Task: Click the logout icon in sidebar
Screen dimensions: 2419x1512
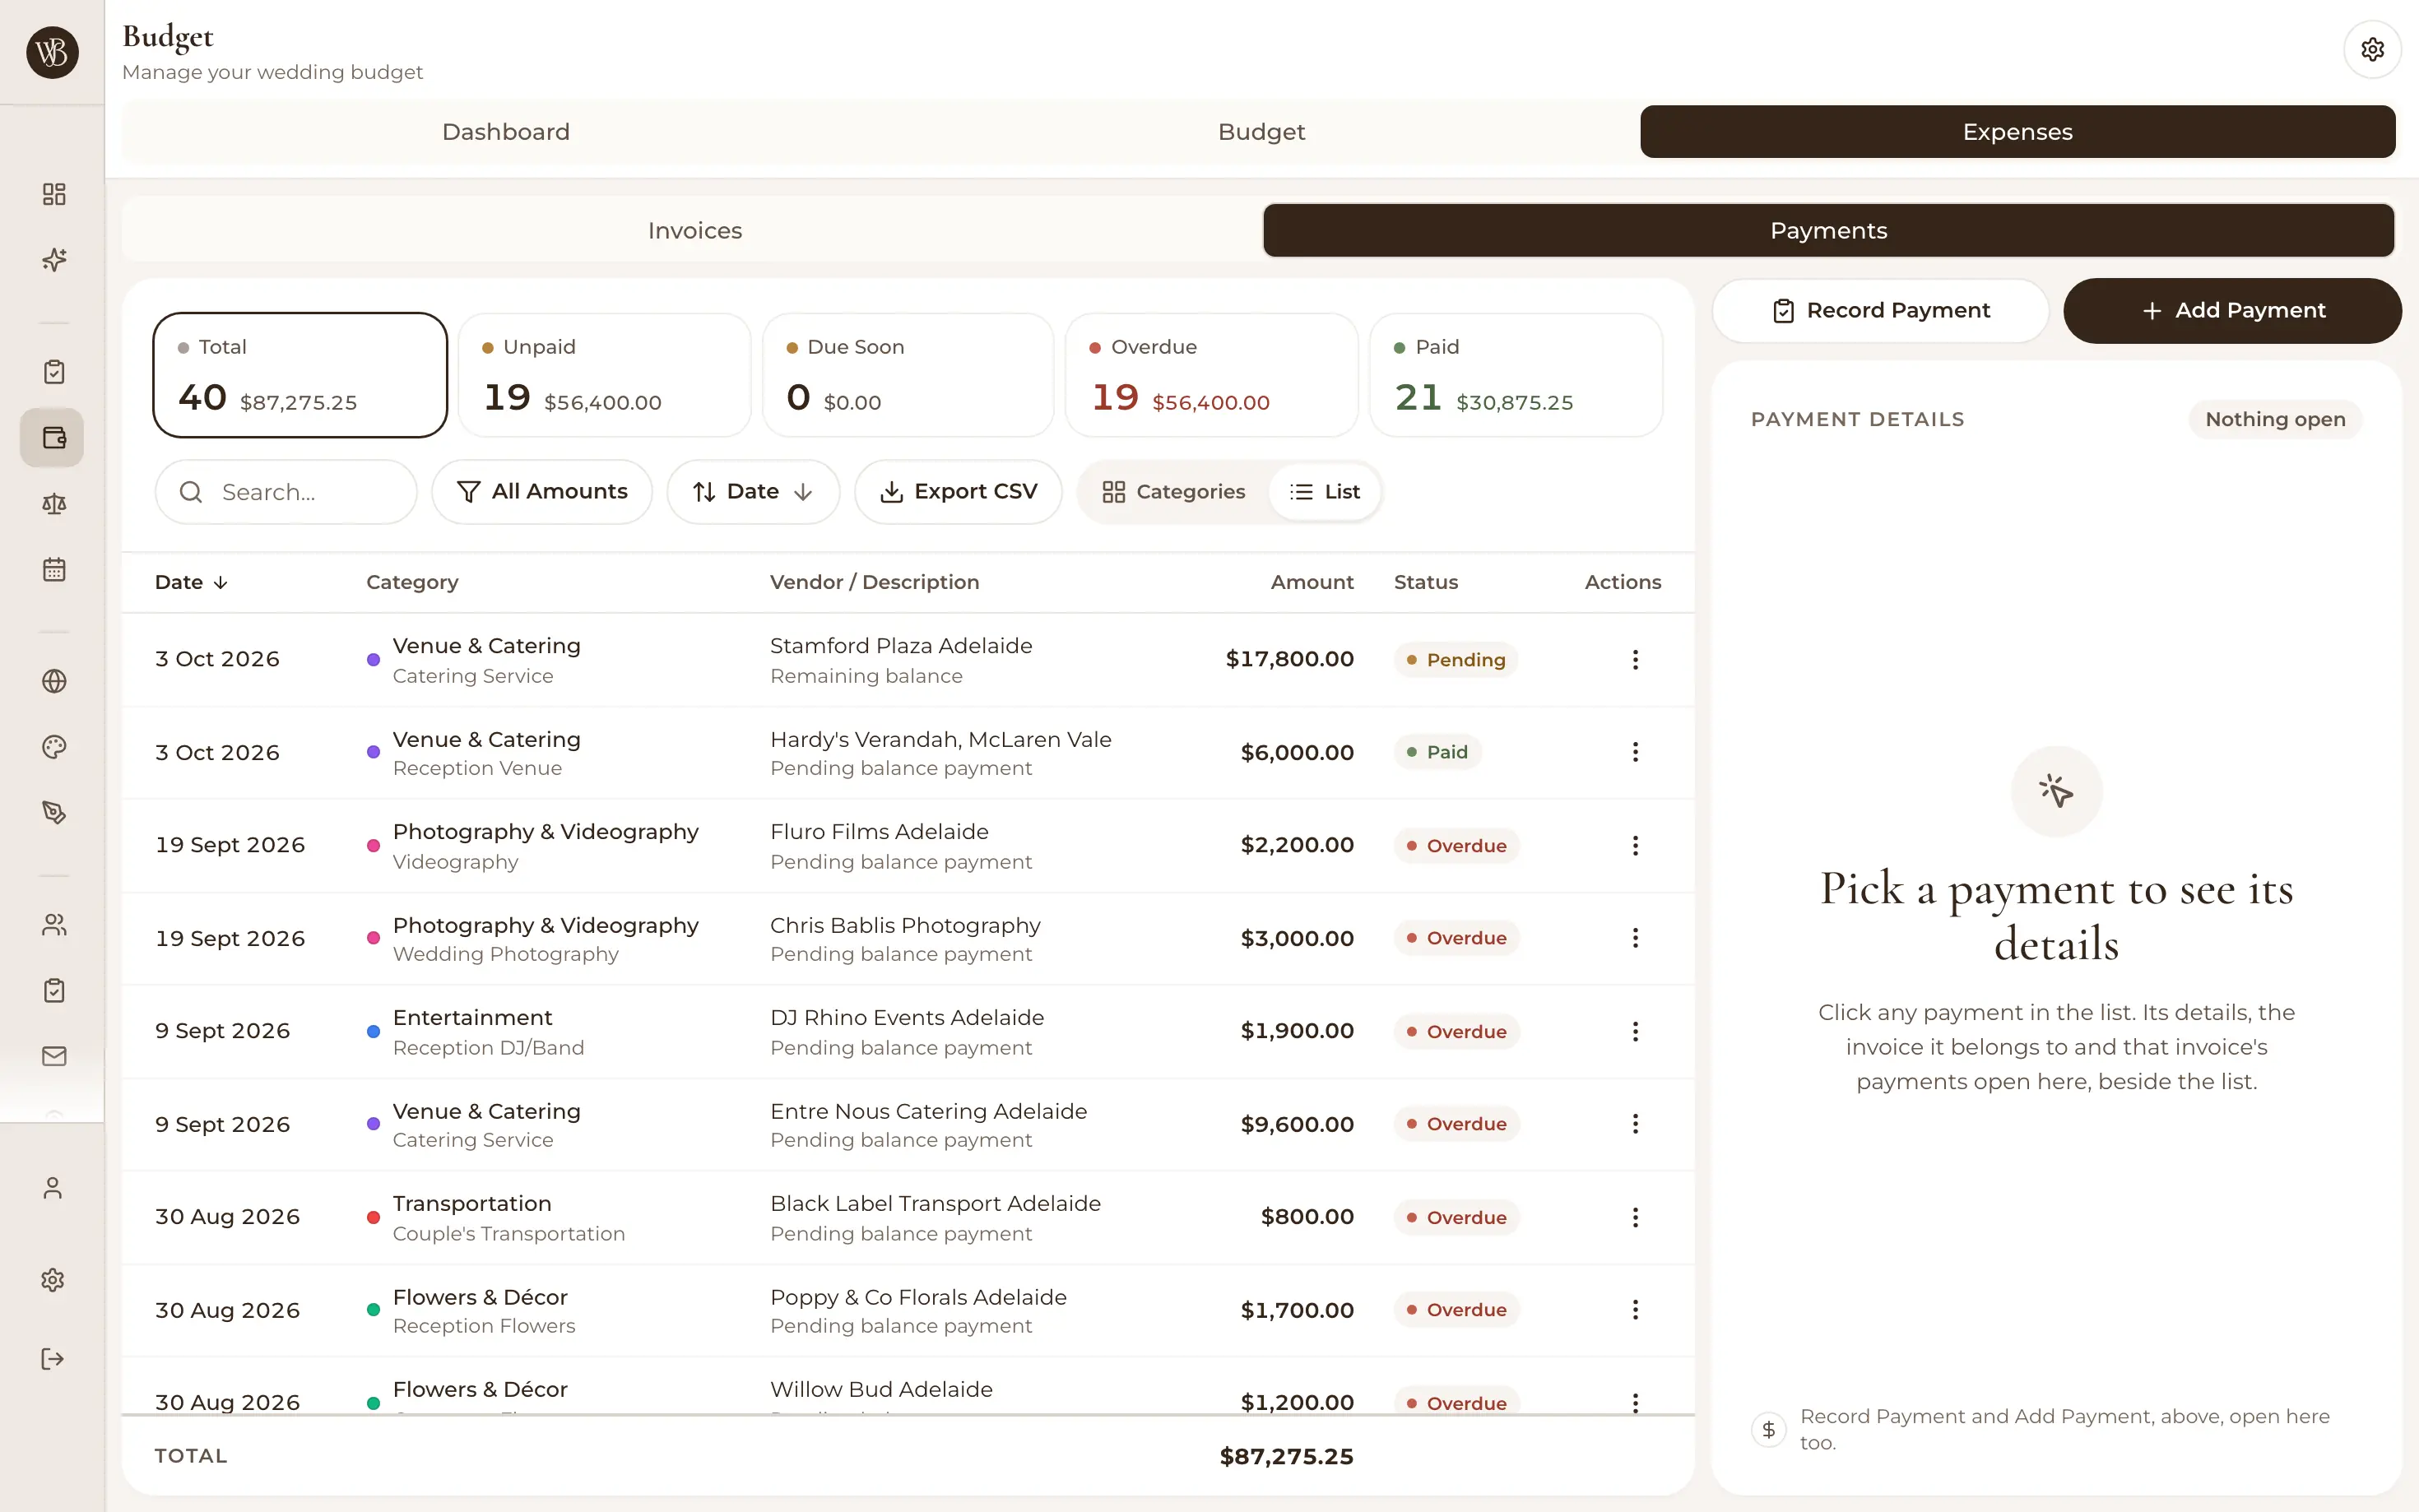Action: tap(52, 1359)
